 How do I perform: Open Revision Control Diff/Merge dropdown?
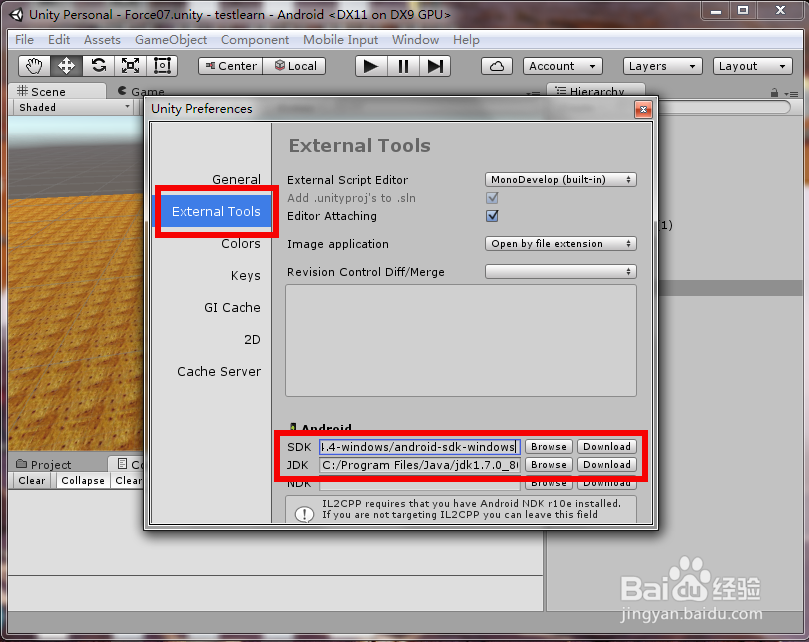tap(560, 271)
